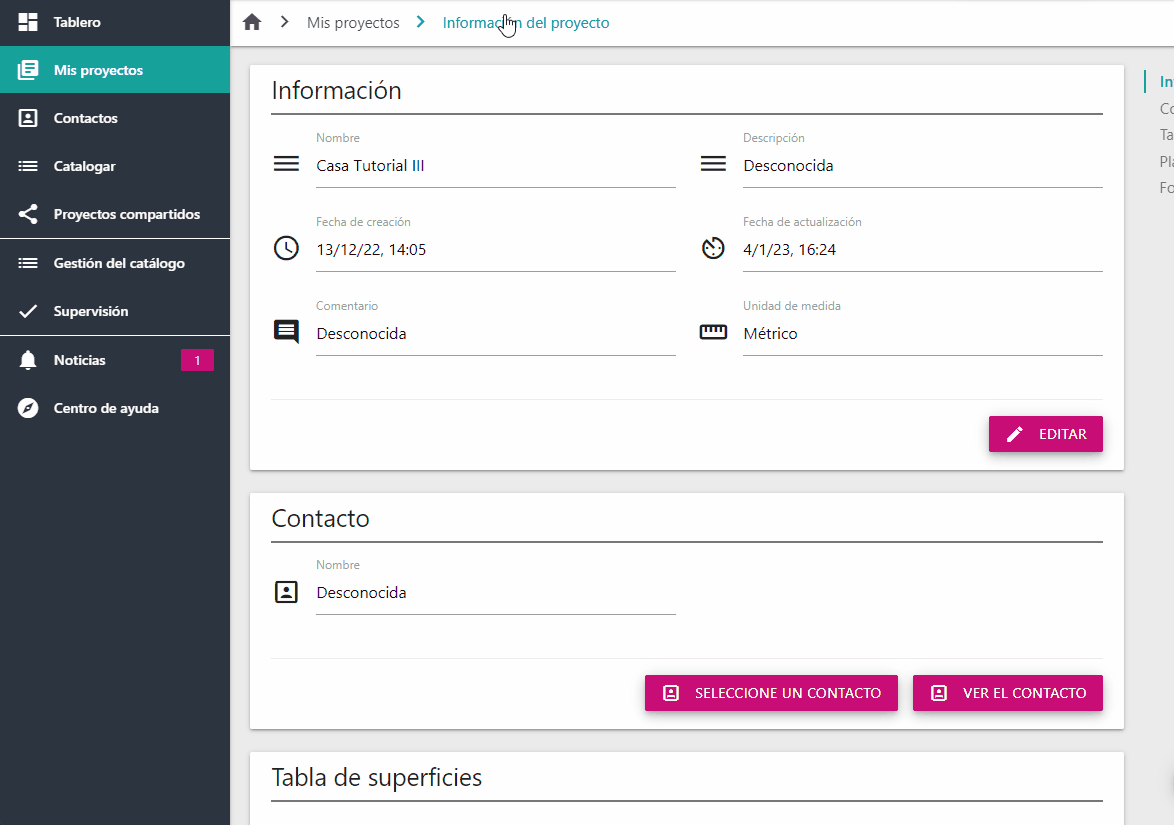The width and height of the screenshot is (1174, 825).
Task: Click the Gestión del catálogo list icon
Action: 28,263
